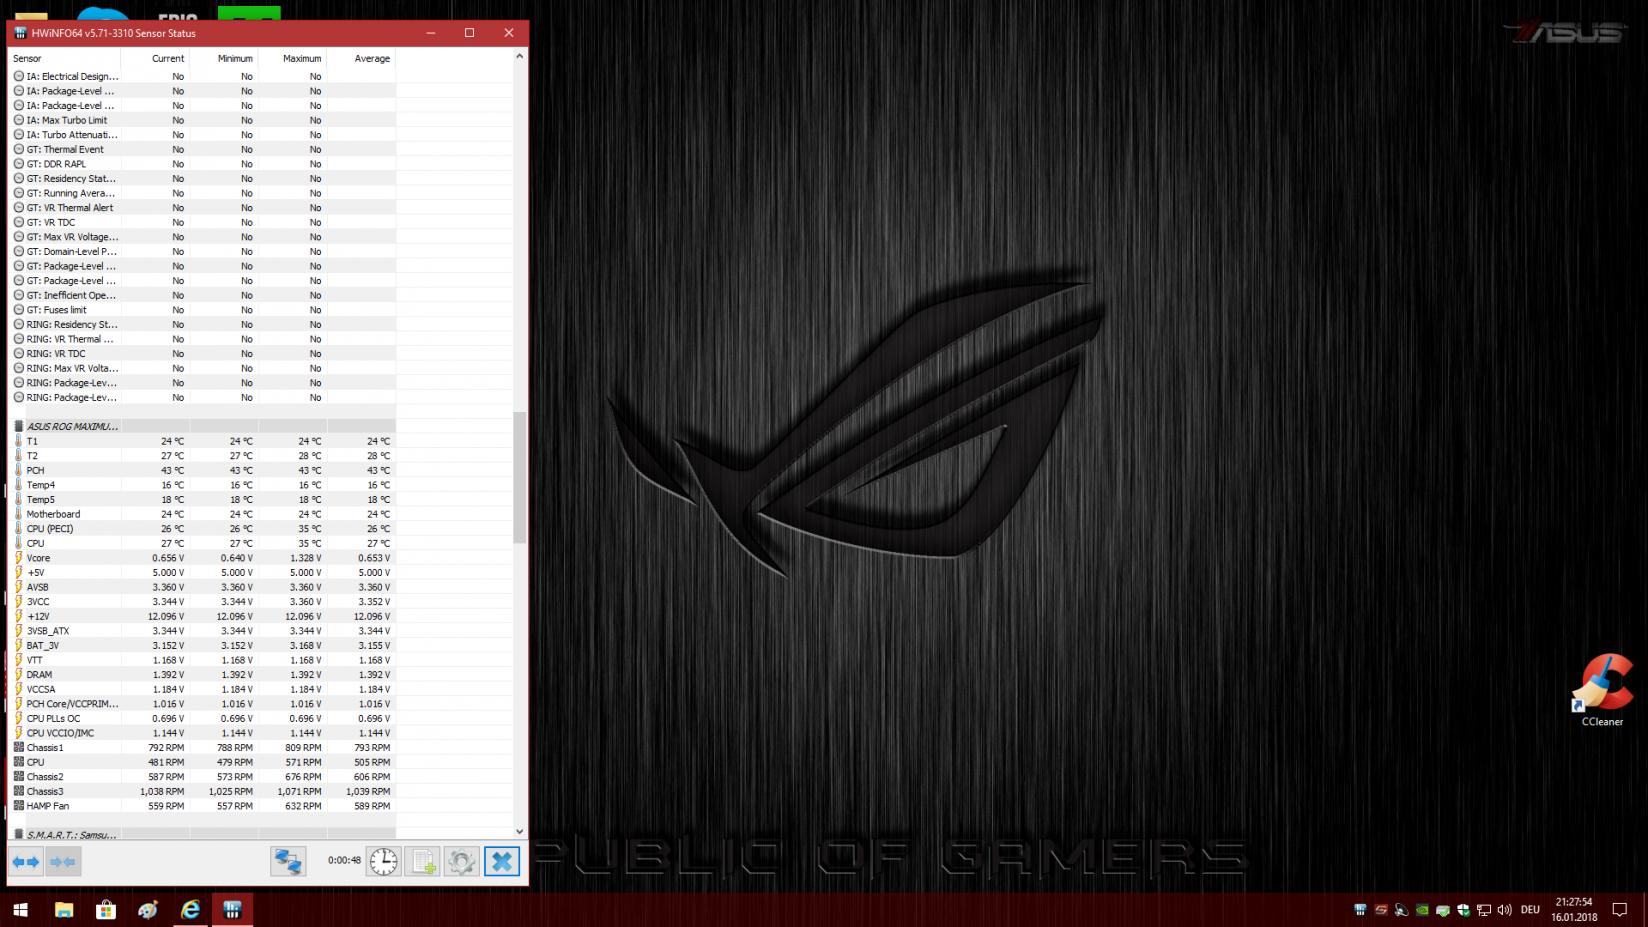Click the scrollbar up arrow
Viewport: 1648px width, 927px height.
(x=519, y=56)
